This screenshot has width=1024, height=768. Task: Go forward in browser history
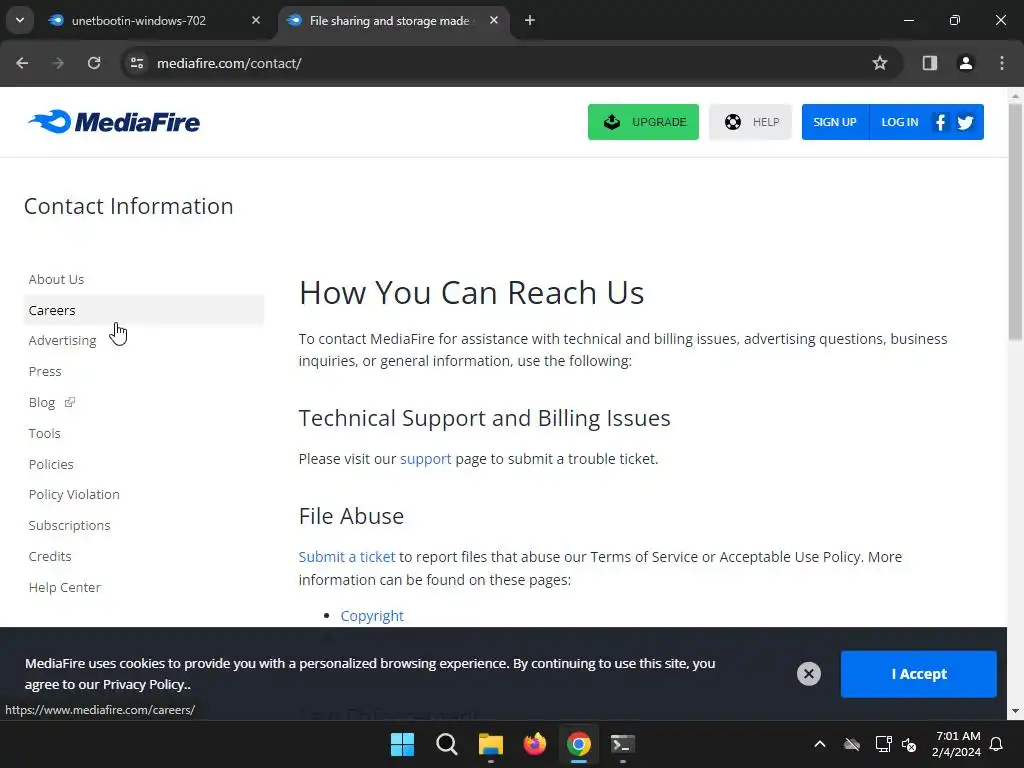tap(58, 63)
